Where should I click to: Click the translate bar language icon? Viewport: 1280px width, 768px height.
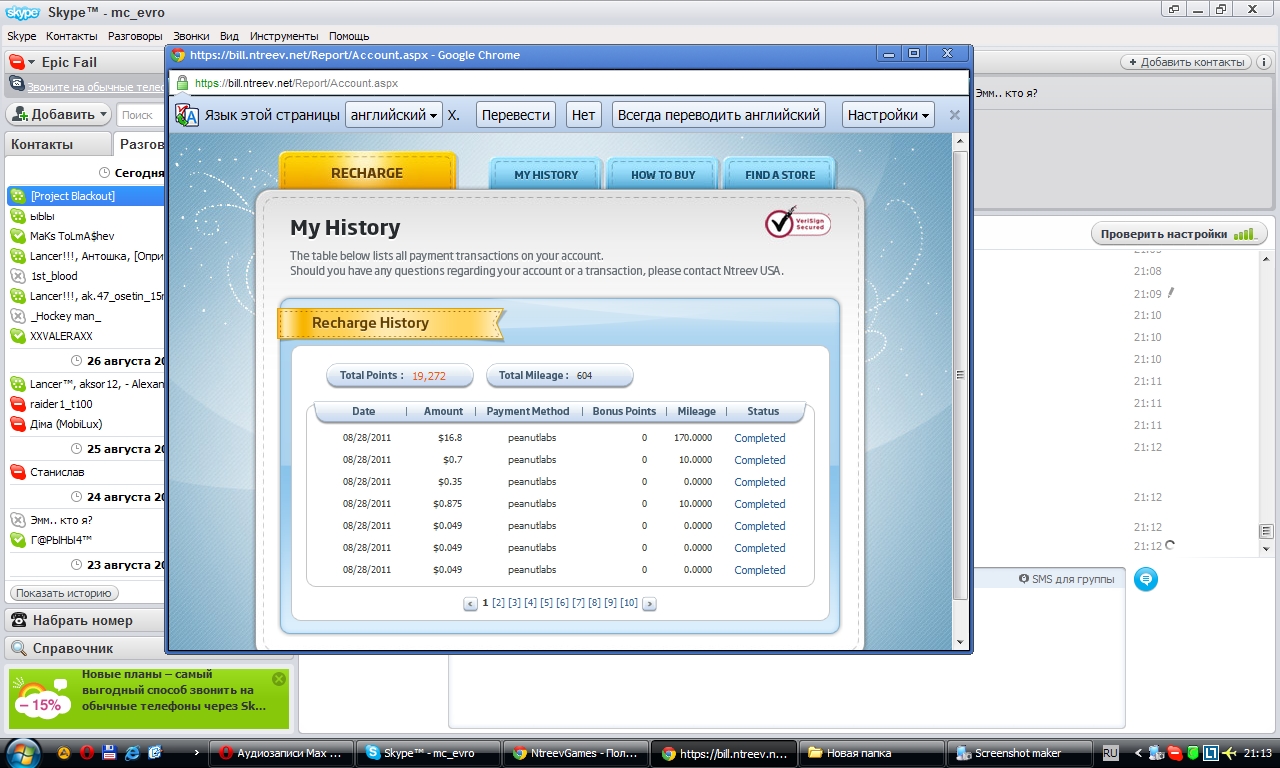point(187,115)
